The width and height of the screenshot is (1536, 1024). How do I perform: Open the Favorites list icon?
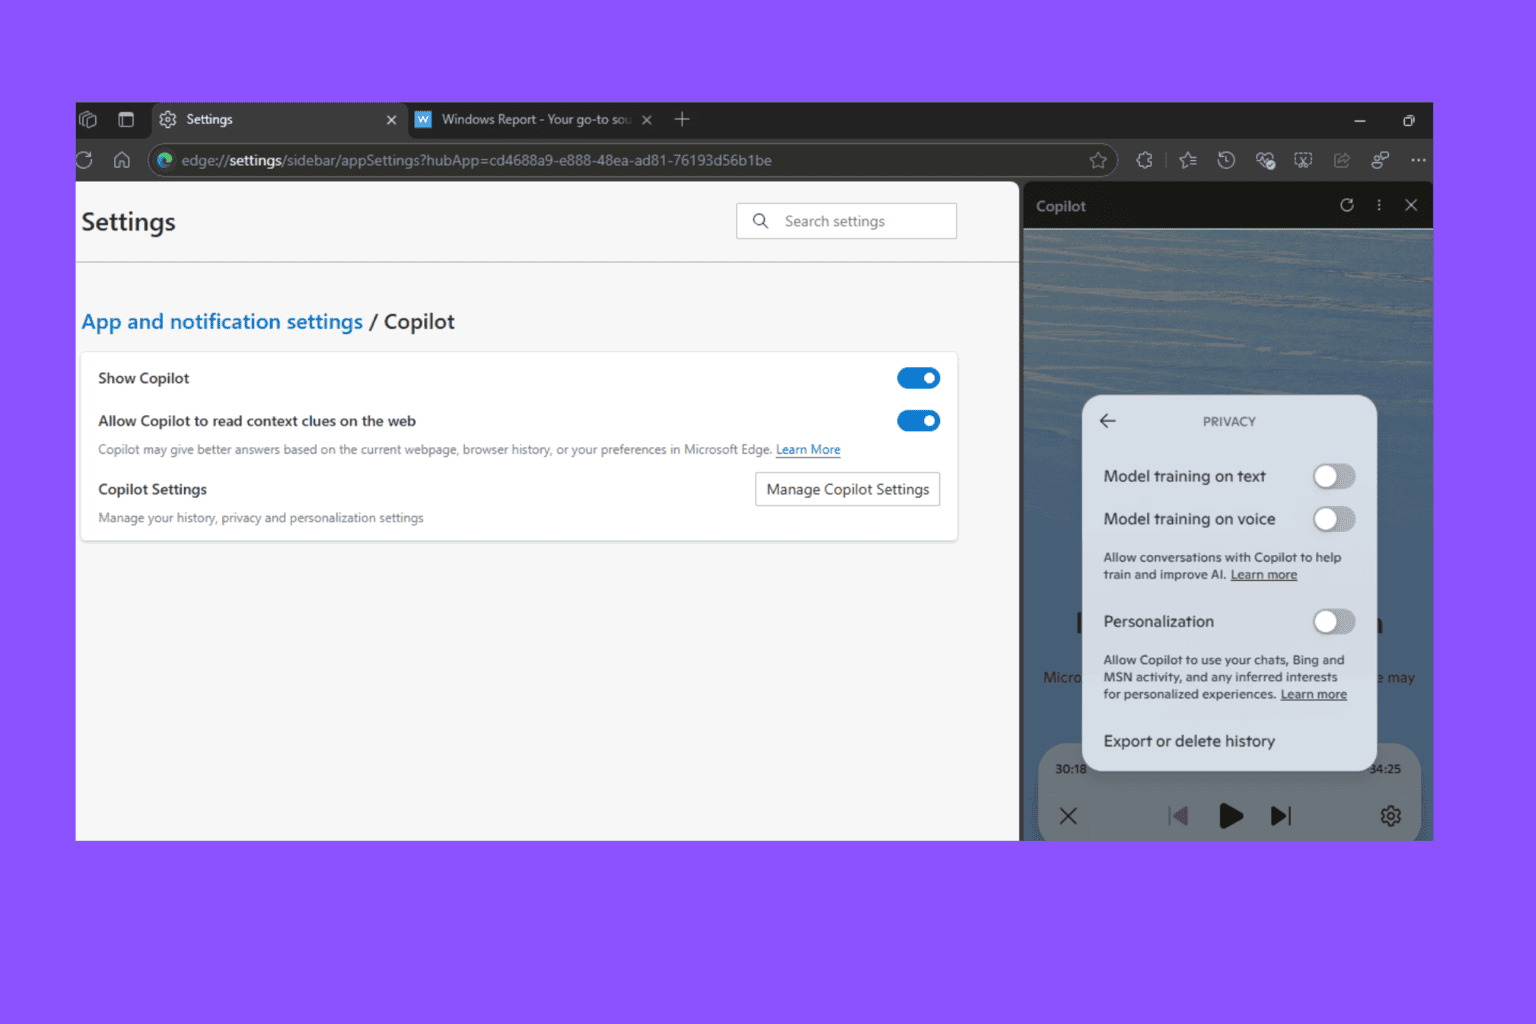coord(1188,160)
